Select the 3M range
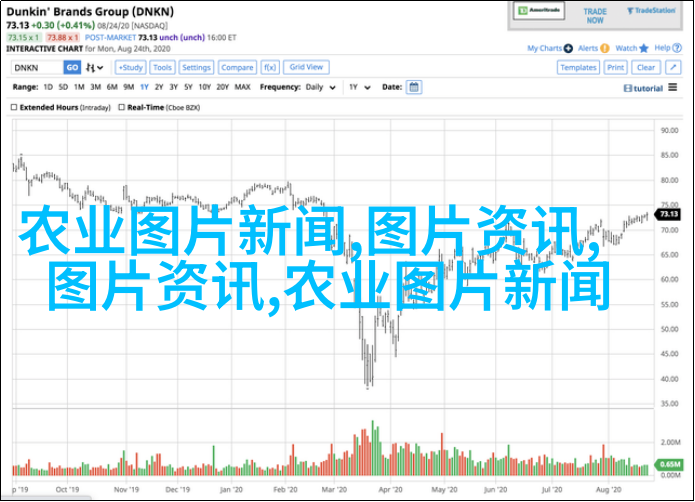 pos(95,87)
